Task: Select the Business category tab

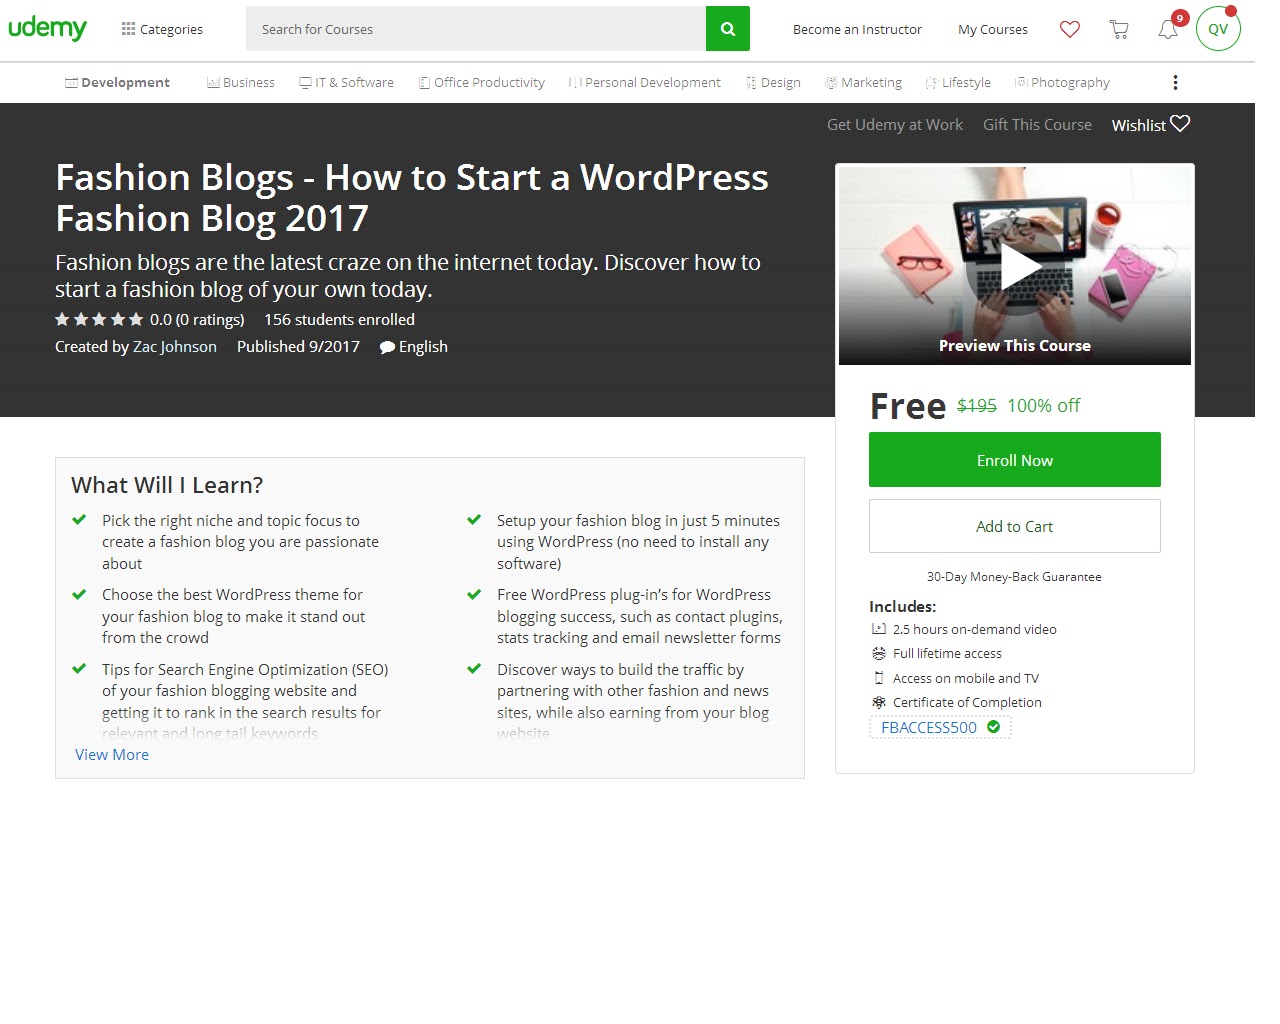Action: click(x=241, y=82)
